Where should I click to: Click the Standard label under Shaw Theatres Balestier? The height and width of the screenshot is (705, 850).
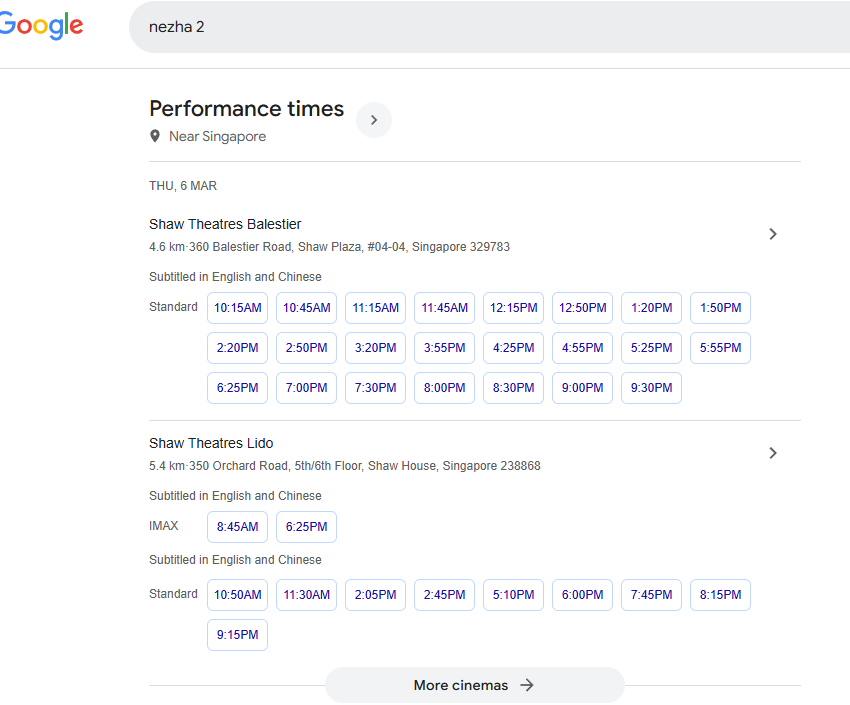(173, 307)
